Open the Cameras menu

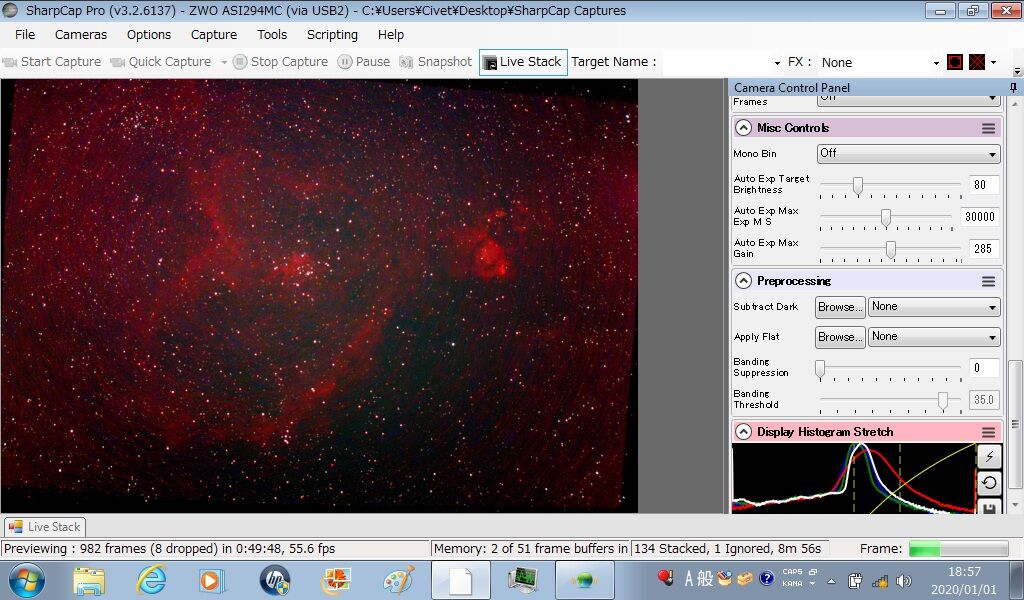pyautogui.click(x=81, y=35)
